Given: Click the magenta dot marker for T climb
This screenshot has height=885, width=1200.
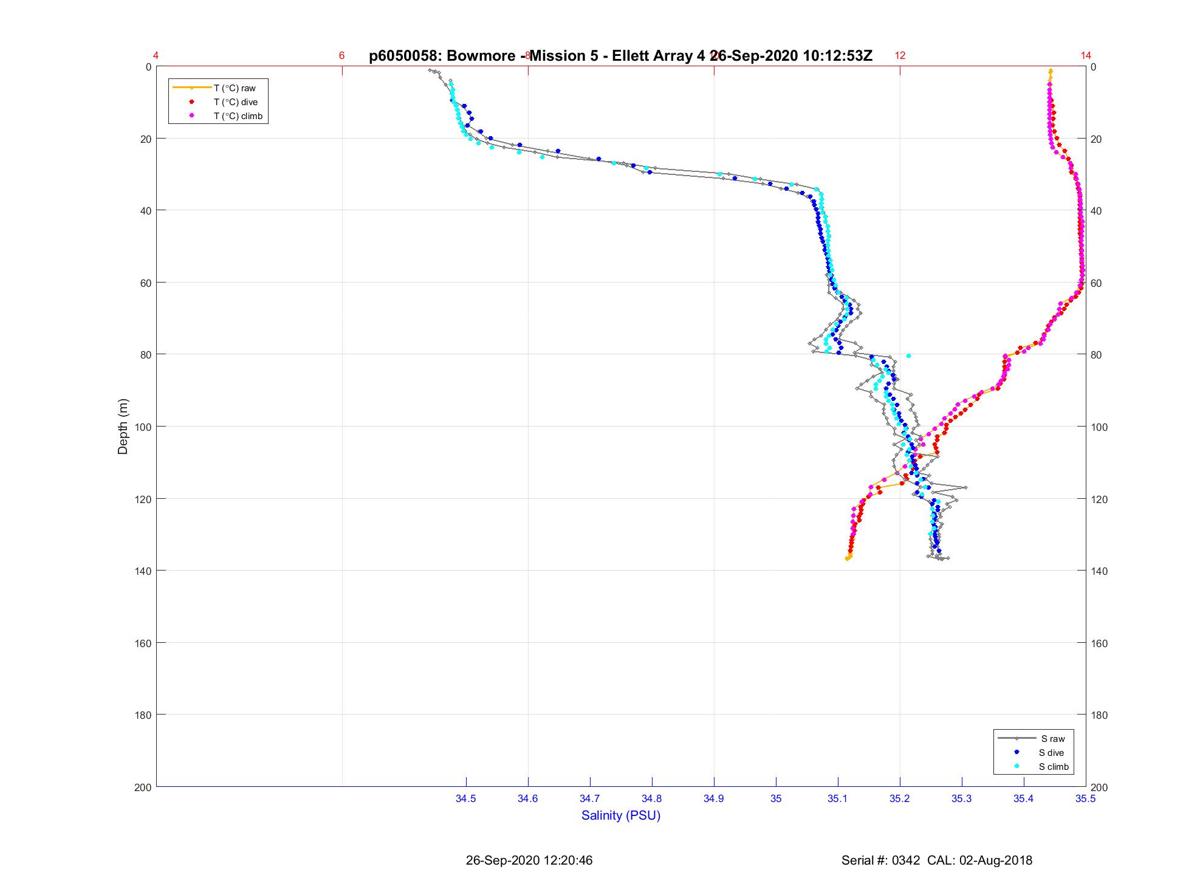Looking at the screenshot, I should click(x=191, y=116).
